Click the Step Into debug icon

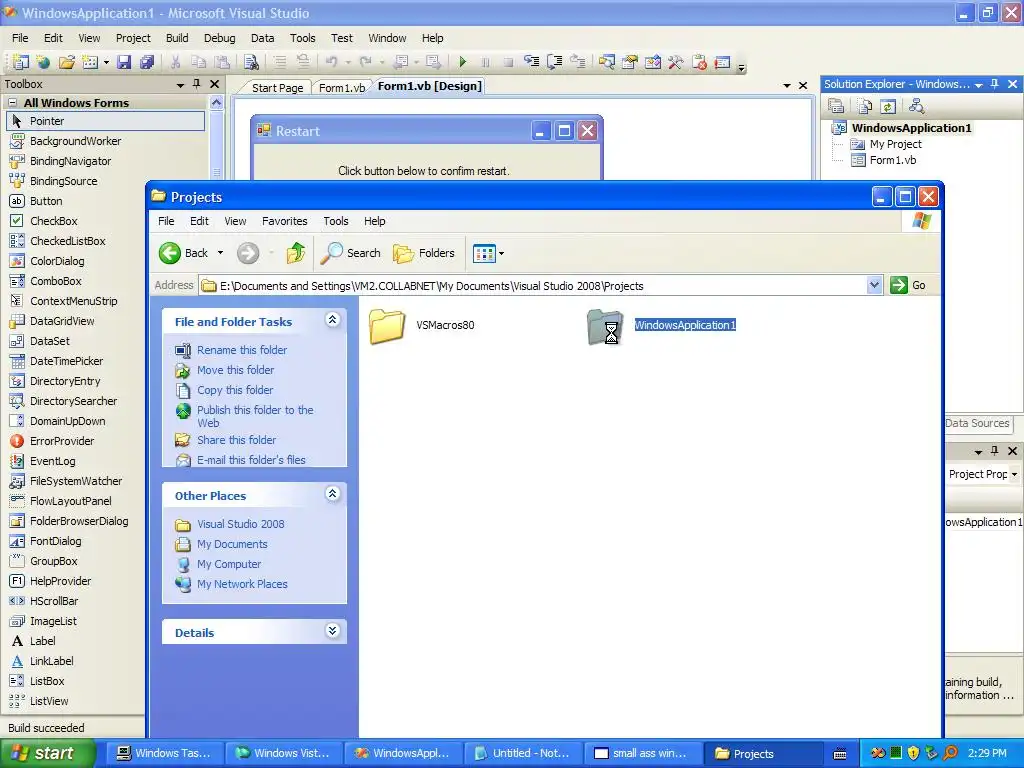[x=532, y=62]
